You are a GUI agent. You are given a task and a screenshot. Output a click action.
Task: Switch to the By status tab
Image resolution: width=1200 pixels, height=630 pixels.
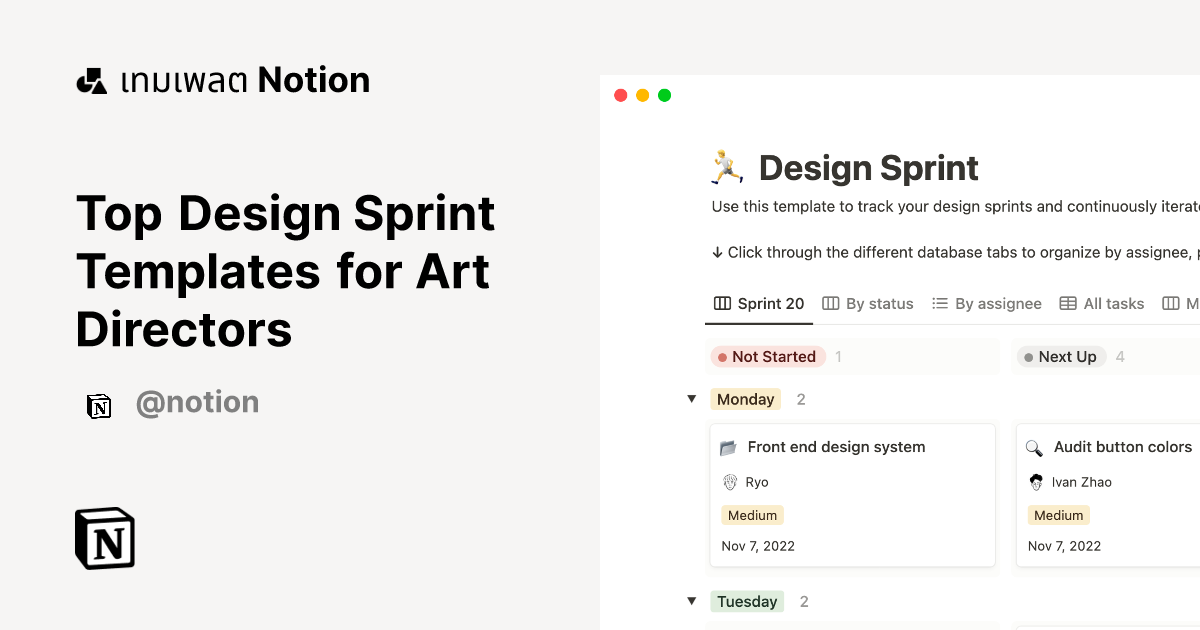point(867,304)
